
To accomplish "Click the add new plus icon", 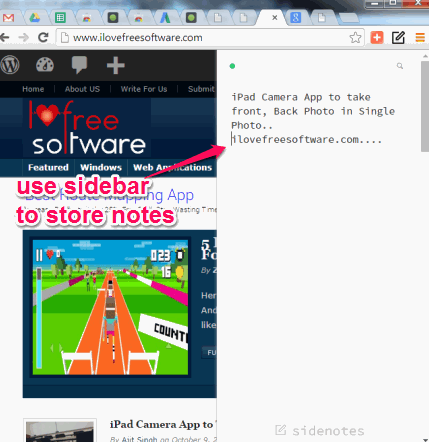I will click(116, 65).
